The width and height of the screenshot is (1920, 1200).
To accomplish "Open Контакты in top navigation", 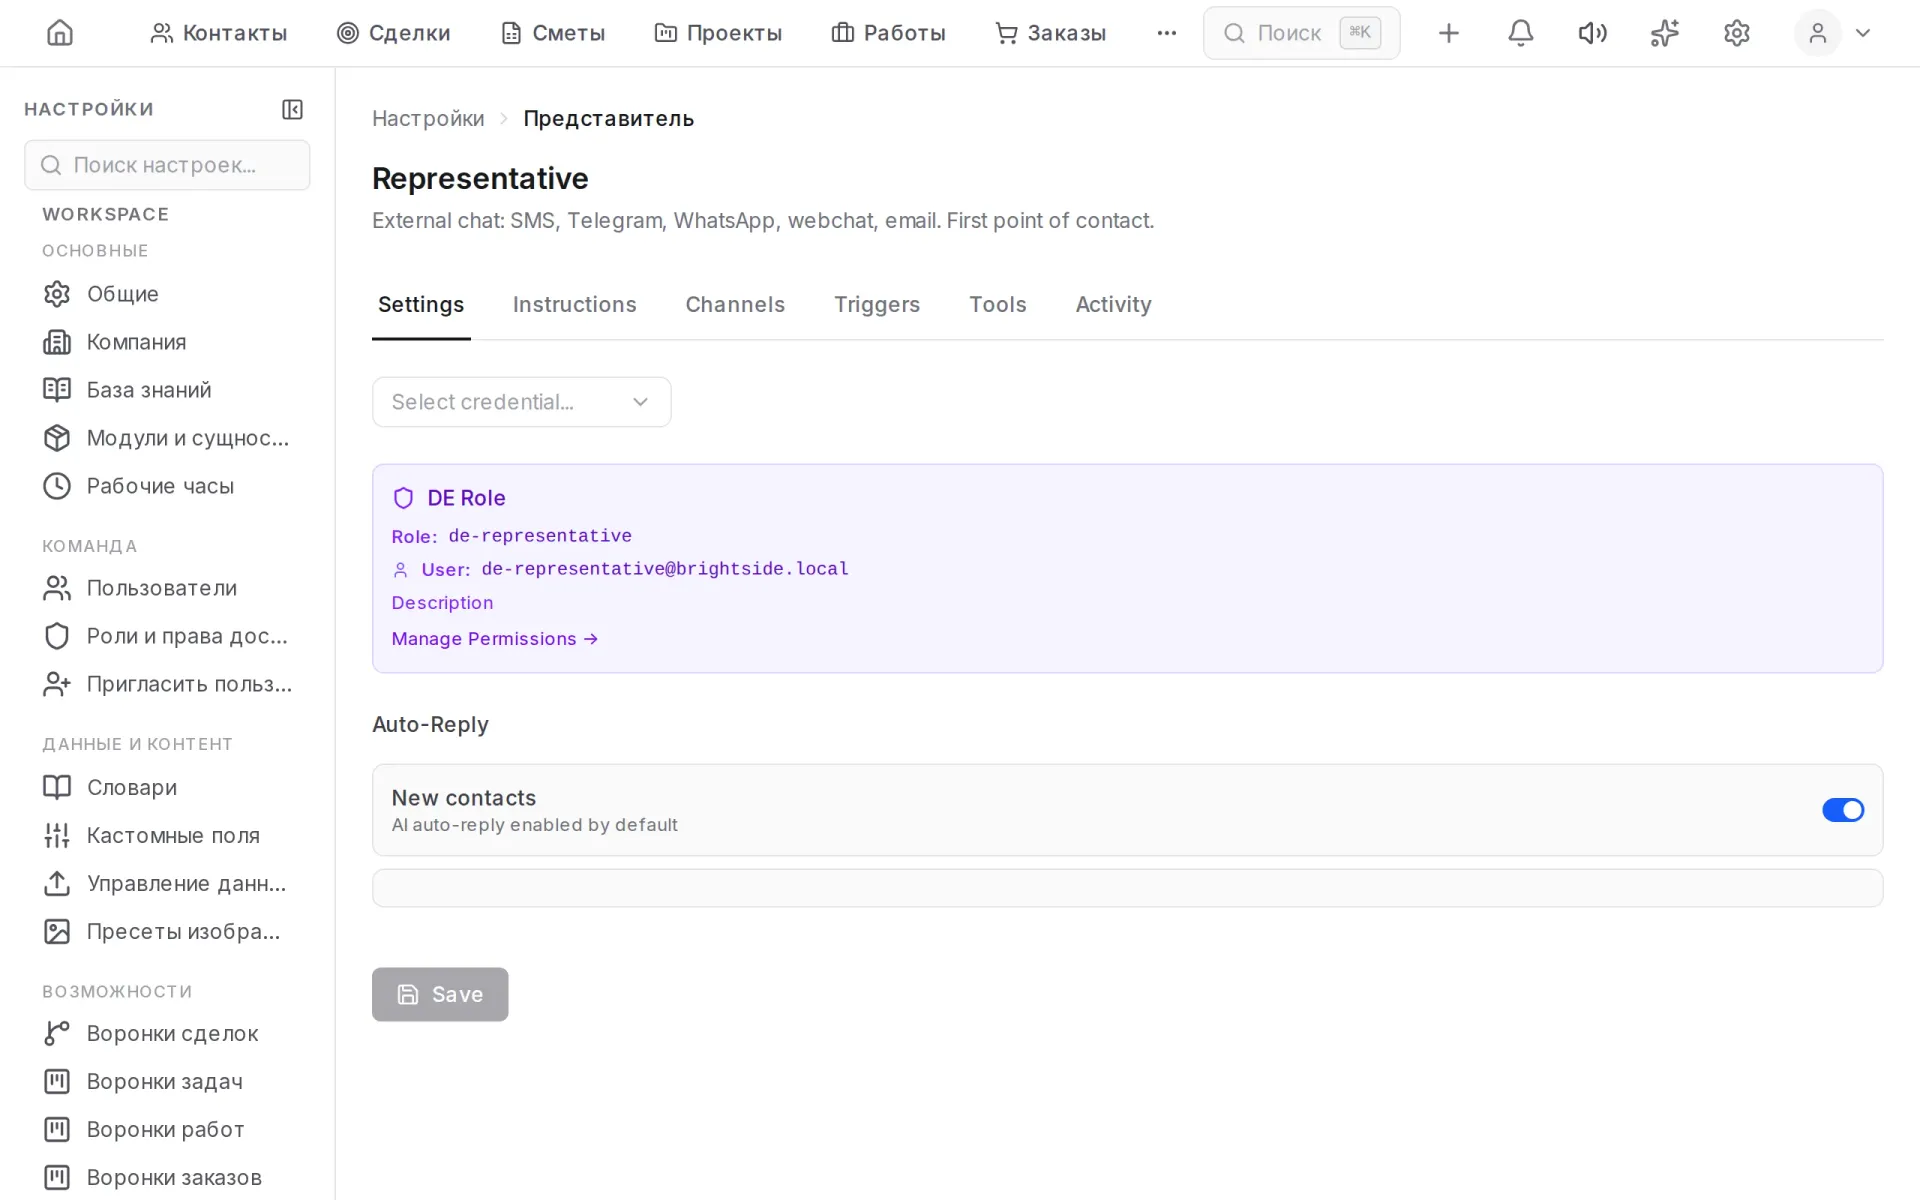I will click(x=218, y=33).
